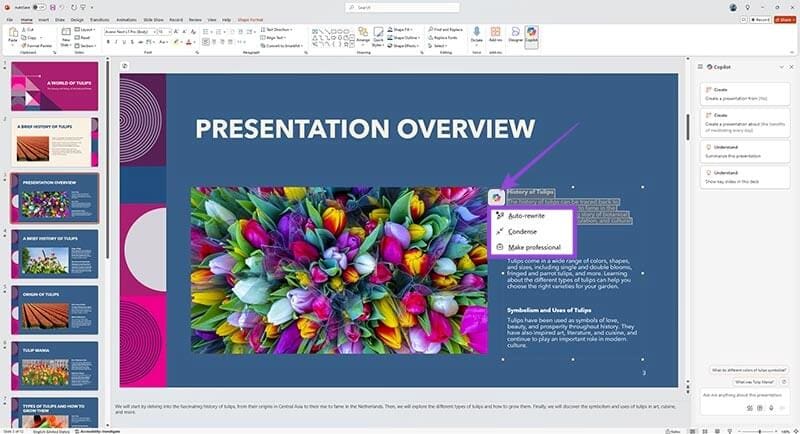This screenshot has height=434, width=800.
Task: Activate the Format Painter
Action: coord(36,46)
